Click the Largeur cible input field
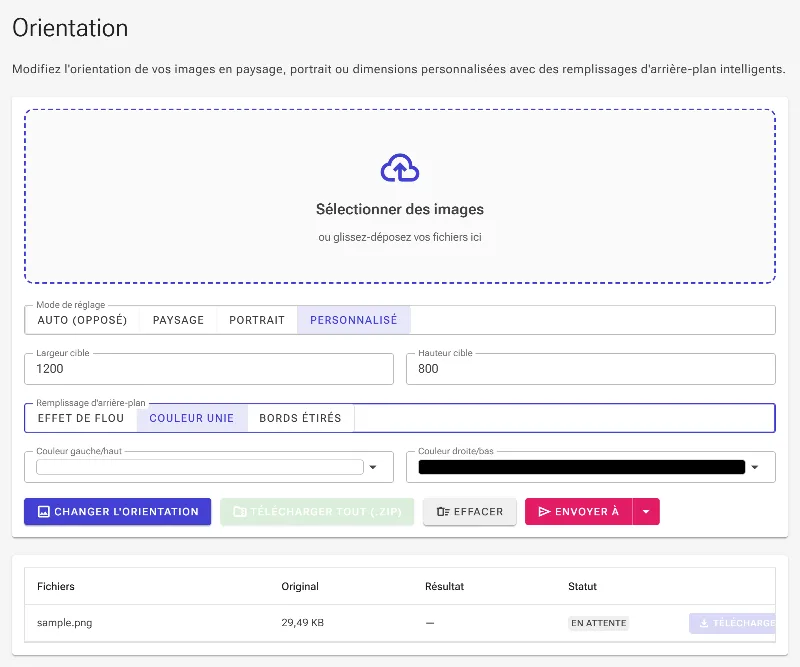 pos(209,369)
